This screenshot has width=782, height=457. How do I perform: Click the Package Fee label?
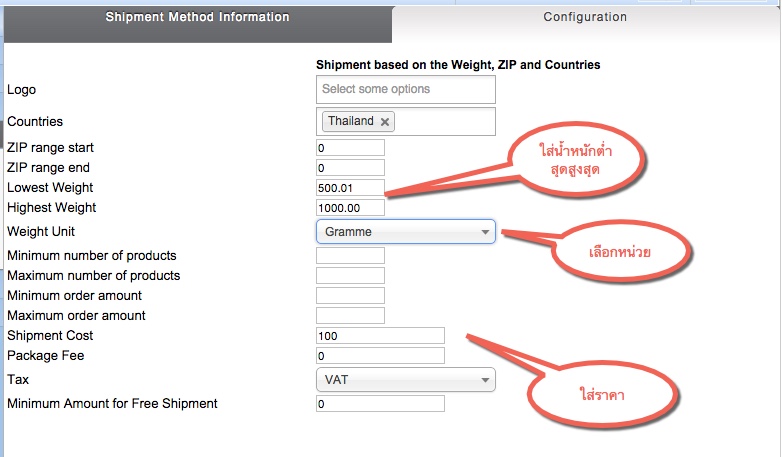[x=45, y=355]
